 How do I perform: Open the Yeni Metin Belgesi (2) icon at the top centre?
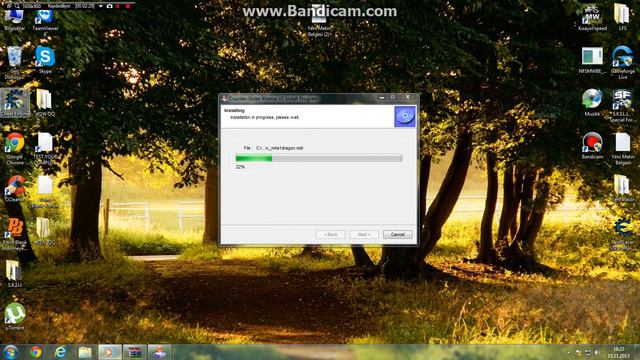(319, 21)
